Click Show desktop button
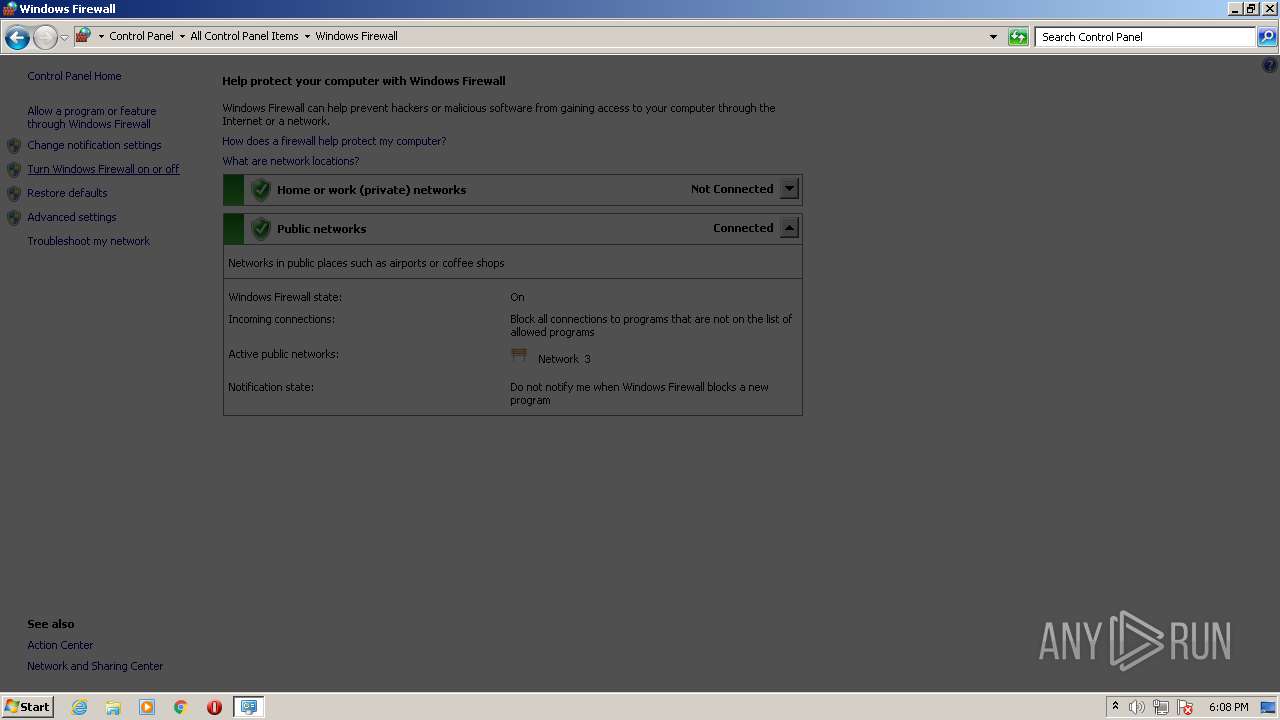The height and width of the screenshot is (720, 1280). click(1268, 707)
